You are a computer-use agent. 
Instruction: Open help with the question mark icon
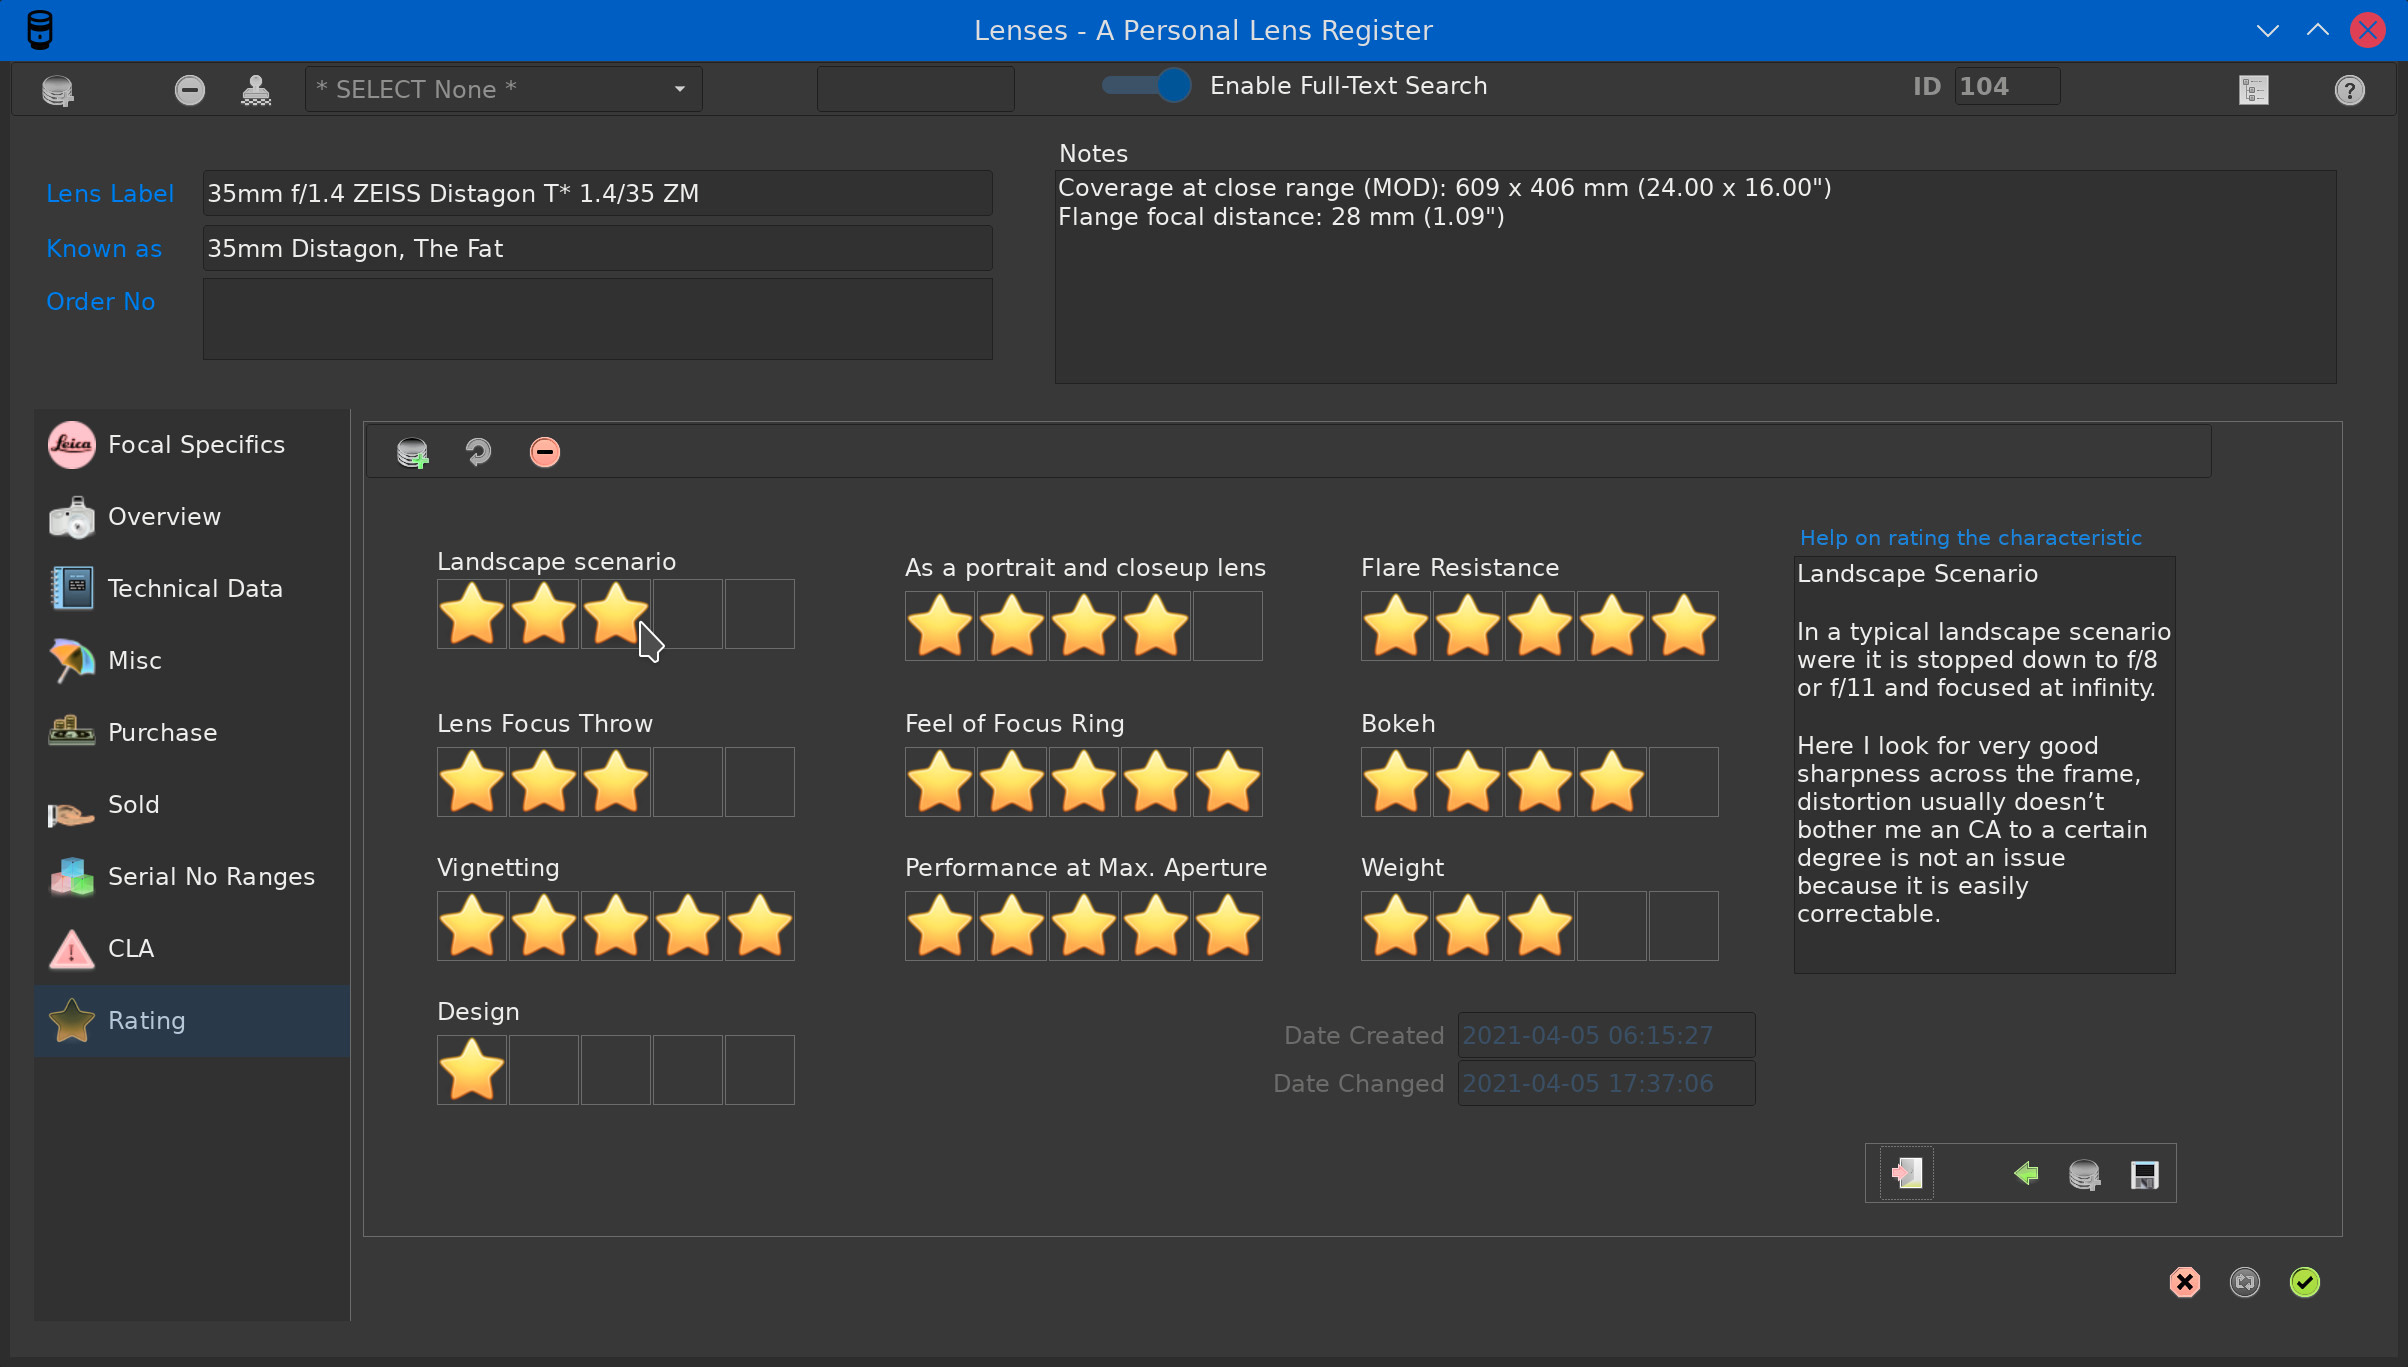[x=2349, y=90]
